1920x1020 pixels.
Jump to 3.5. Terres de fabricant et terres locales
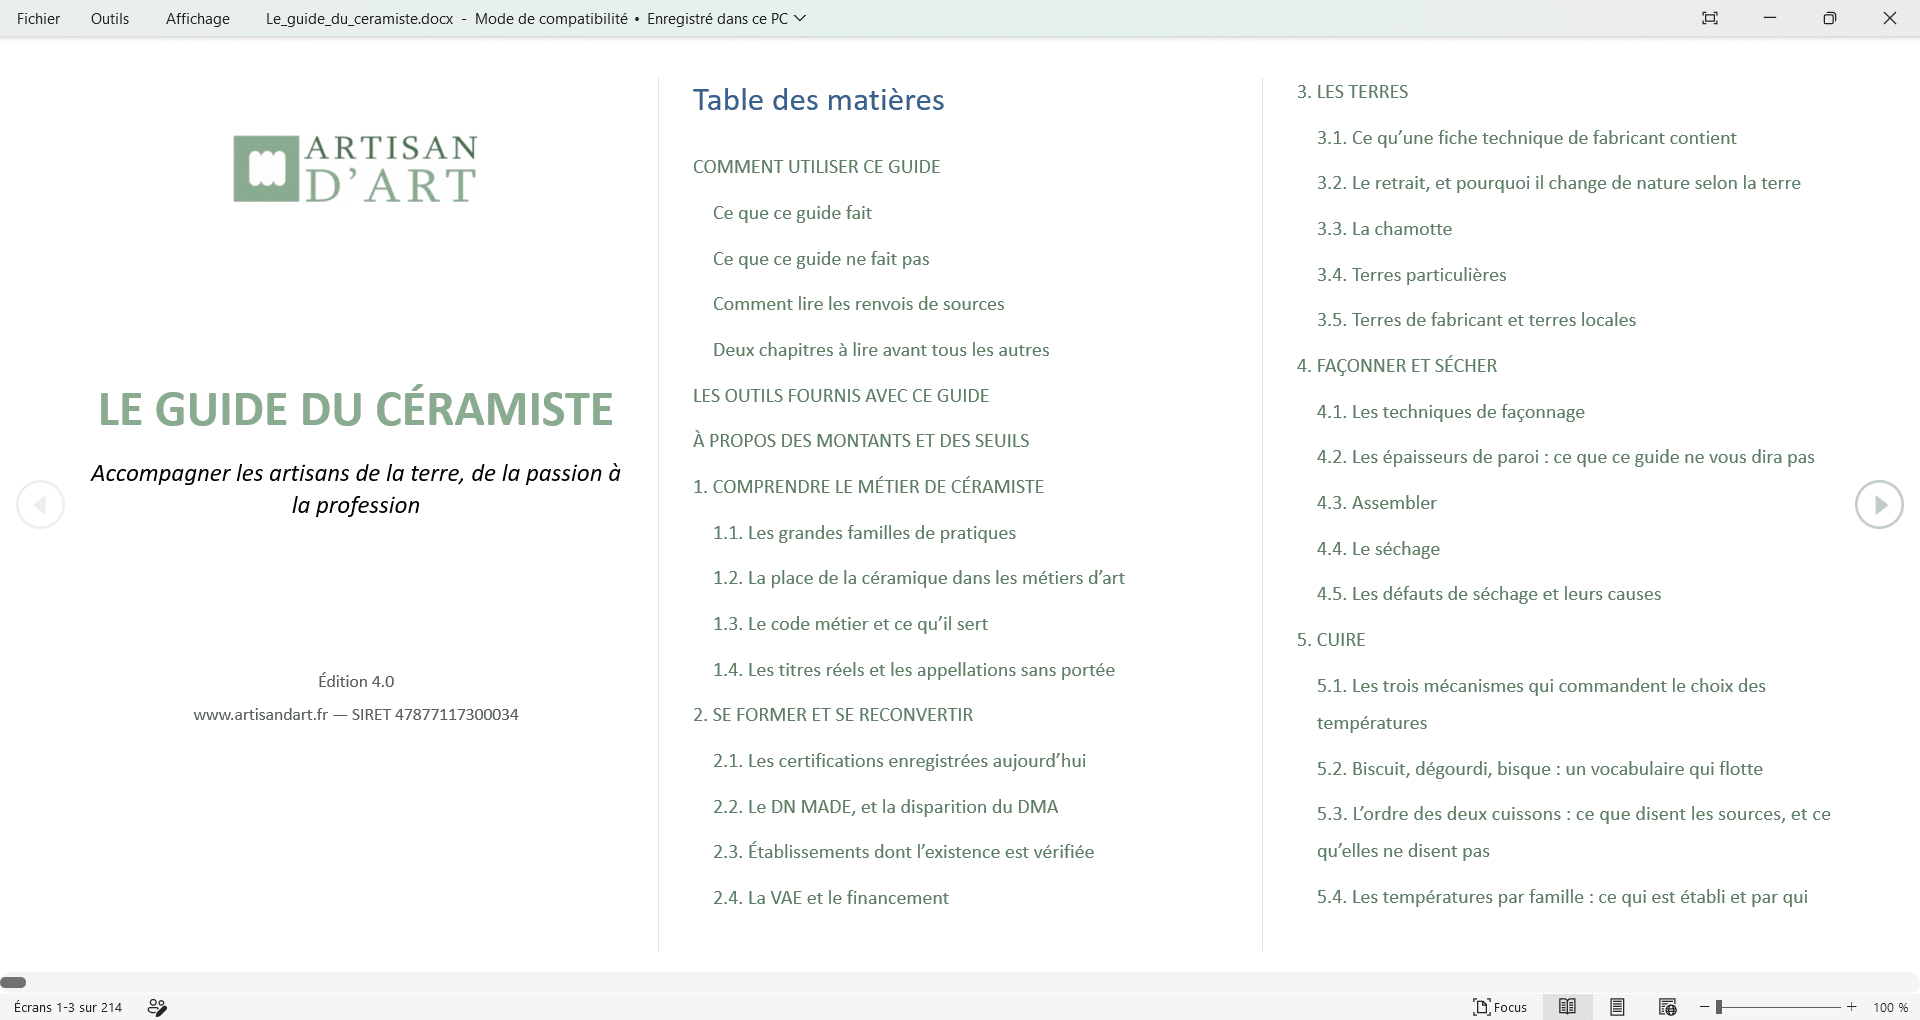click(x=1476, y=320)
